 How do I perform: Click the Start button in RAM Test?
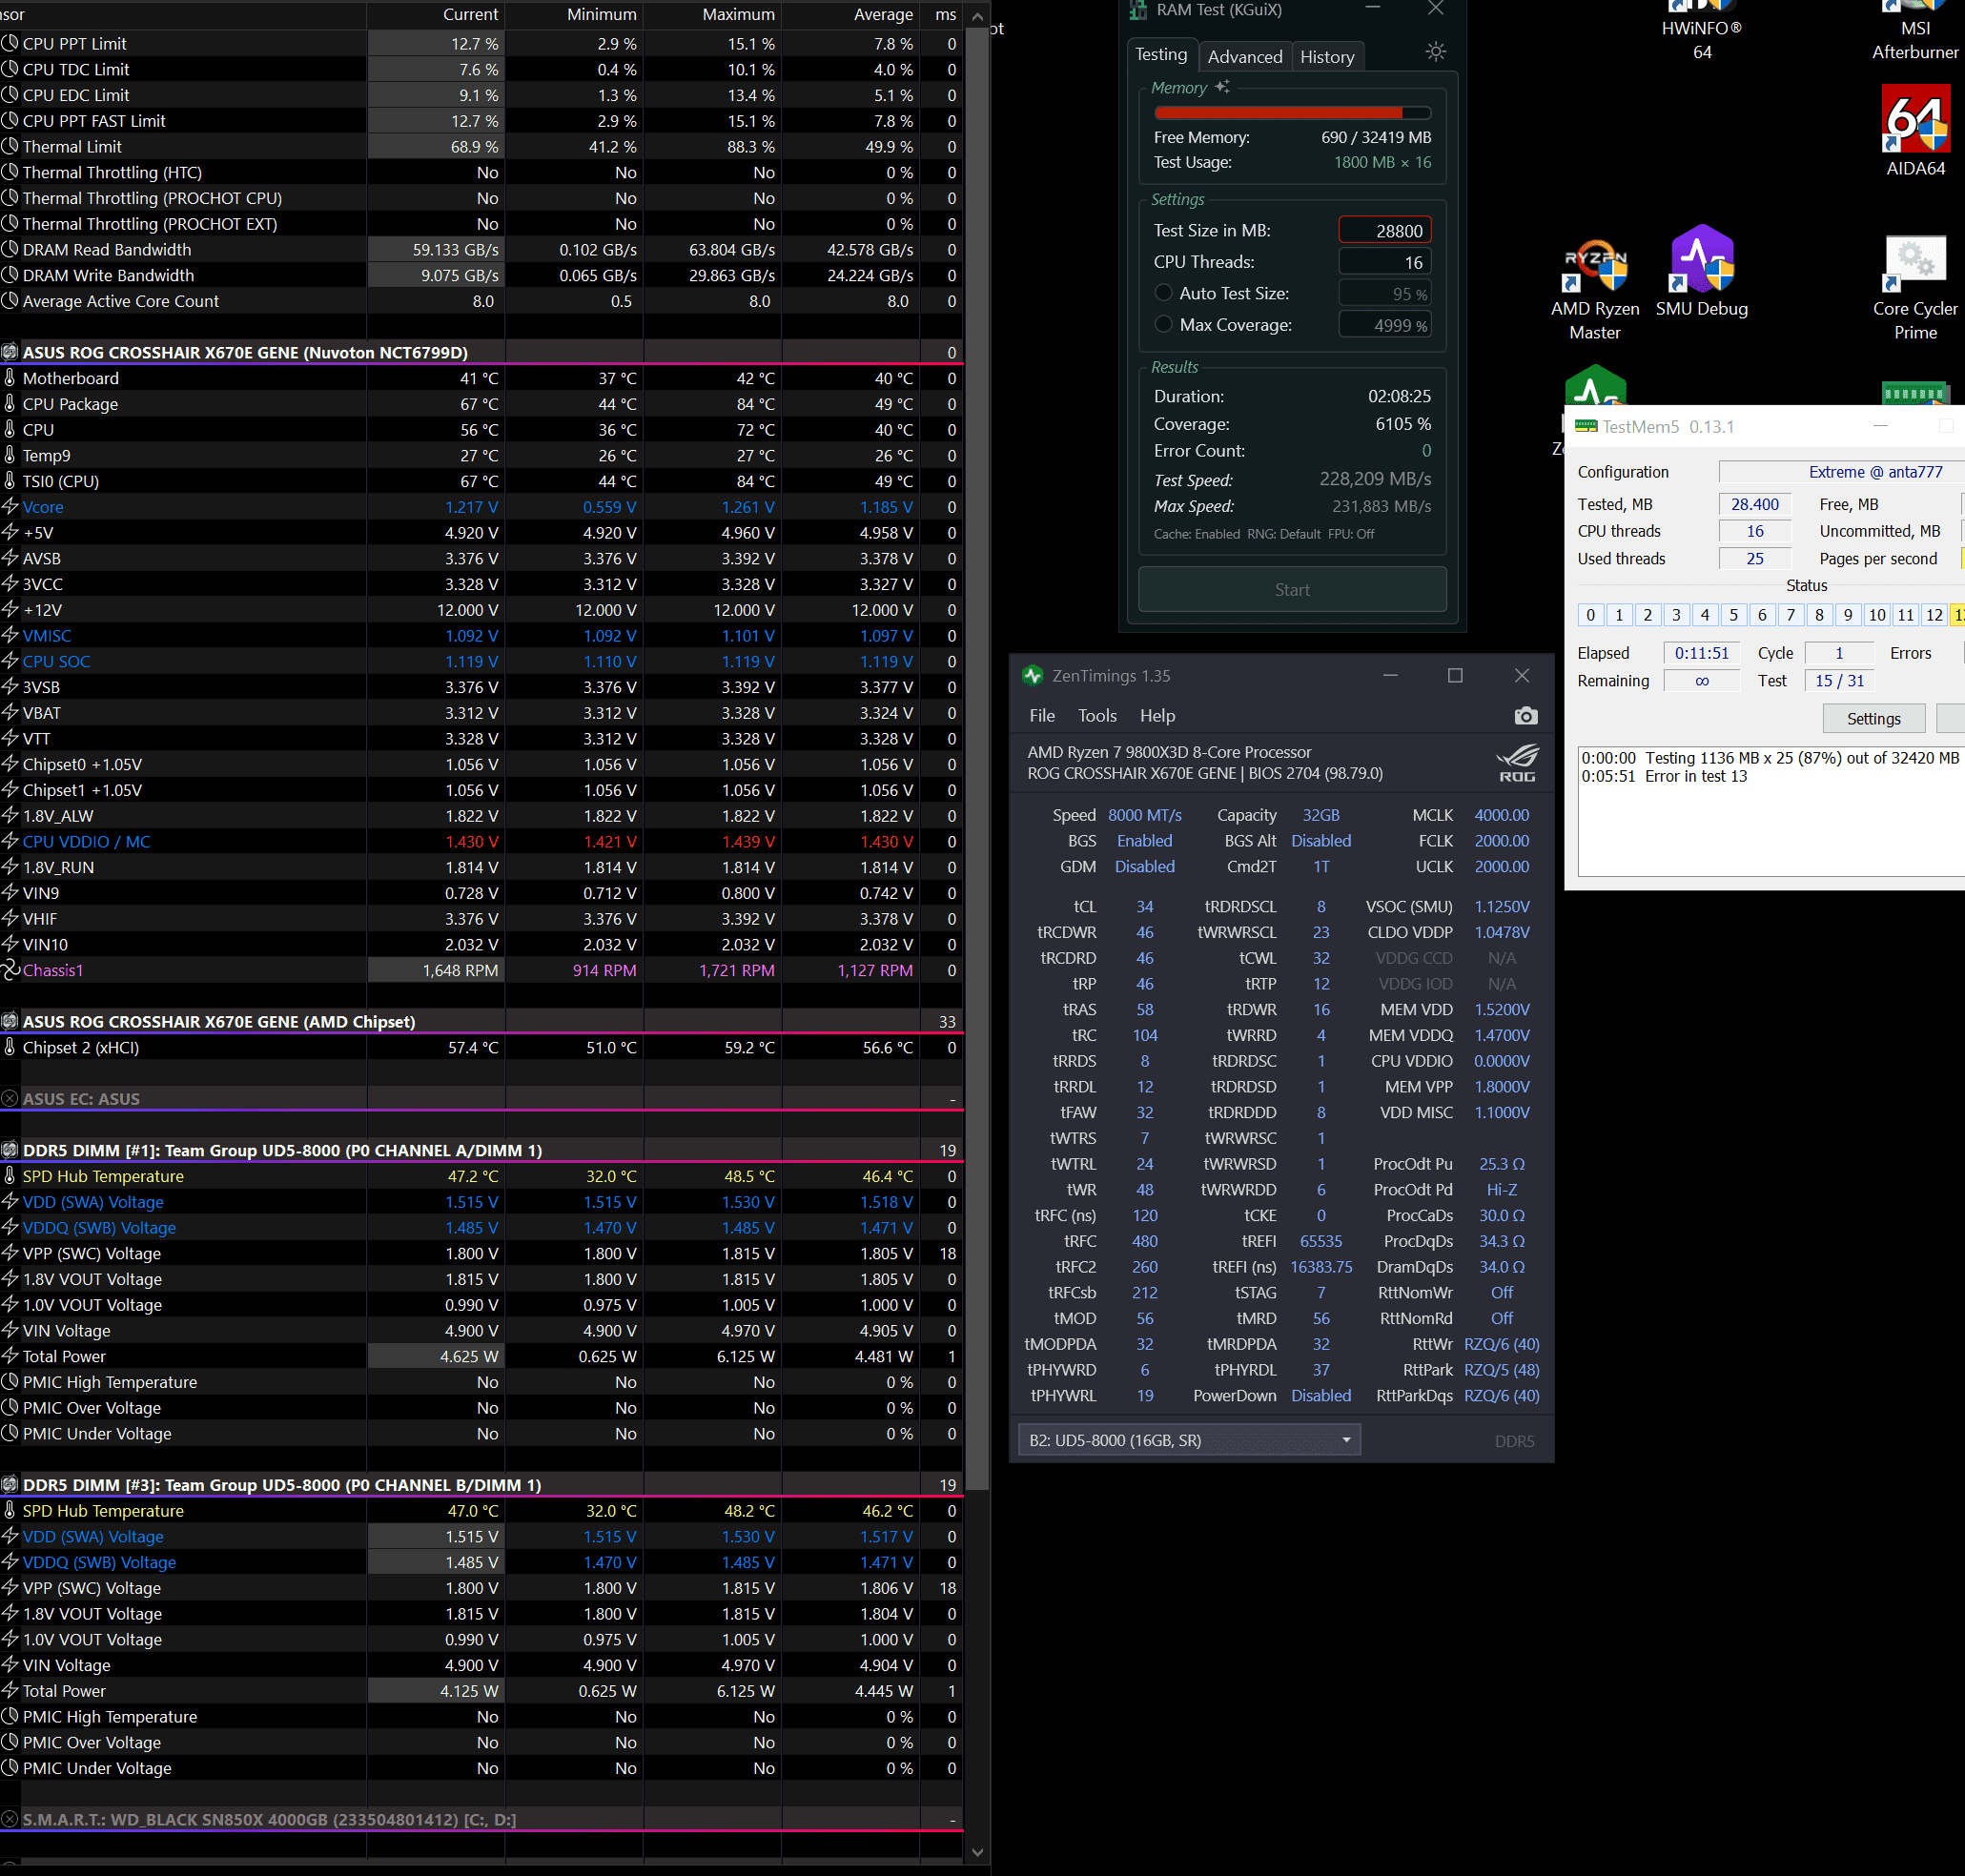(x=1291, y=590)
